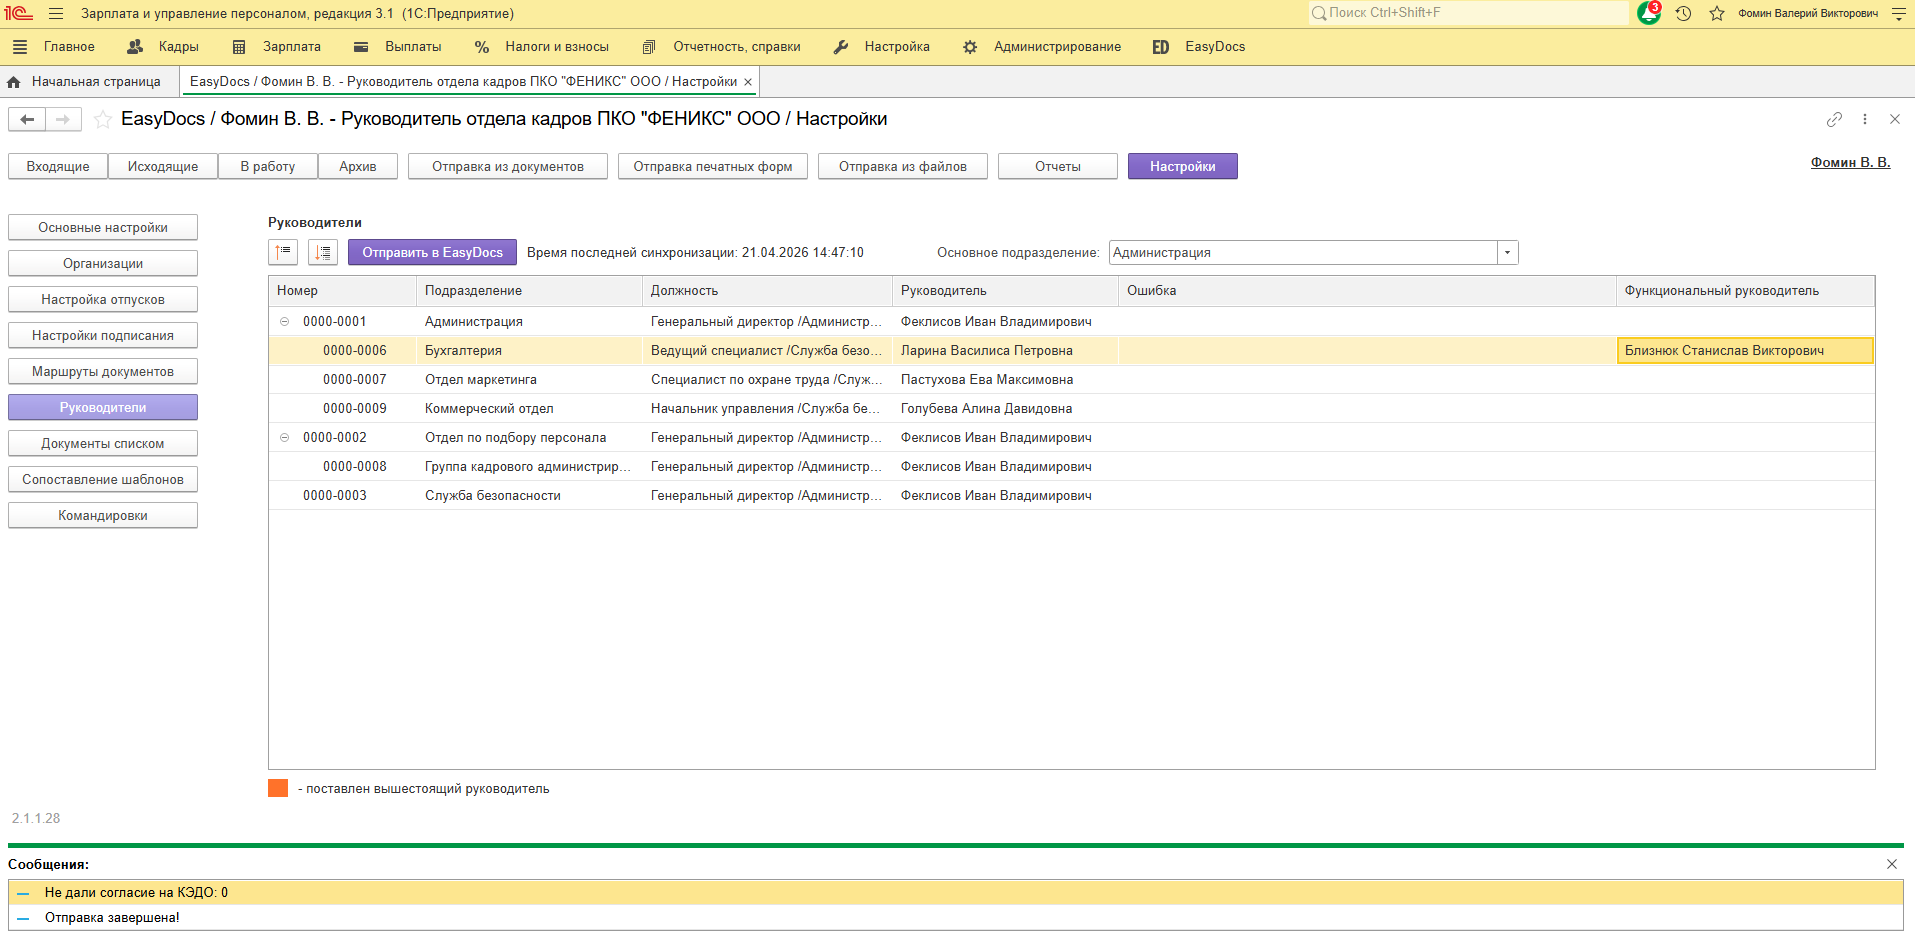Click Отправка из документов button
The height and width of the screenshot is (939, 1915).
pyautogui.click(x=508, y=166)
